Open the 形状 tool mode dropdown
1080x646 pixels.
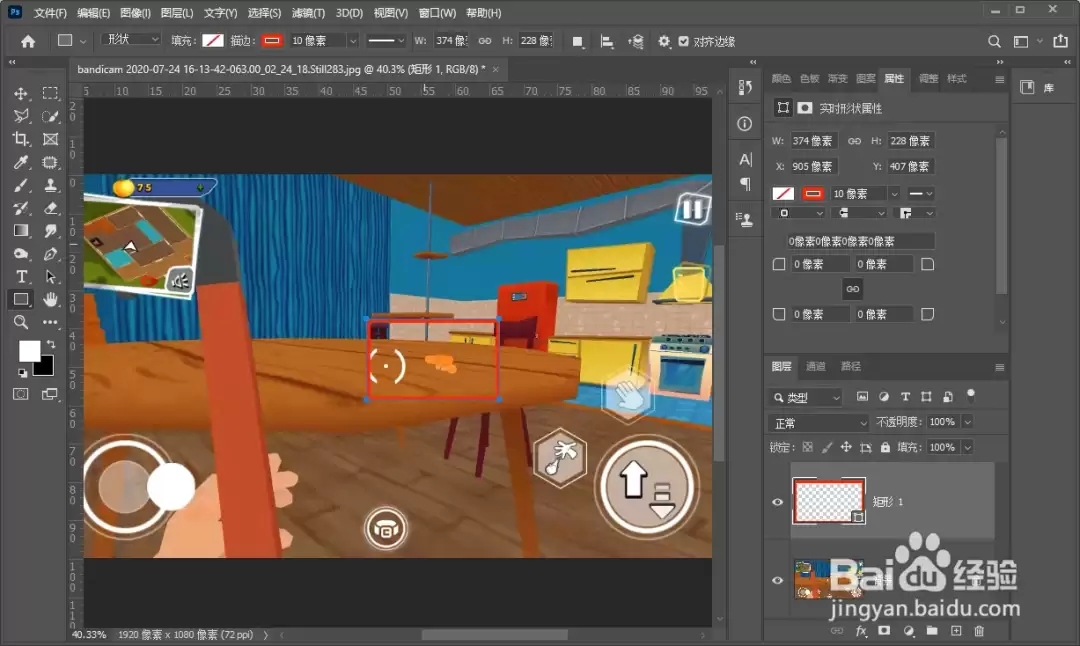click(131, 39)
